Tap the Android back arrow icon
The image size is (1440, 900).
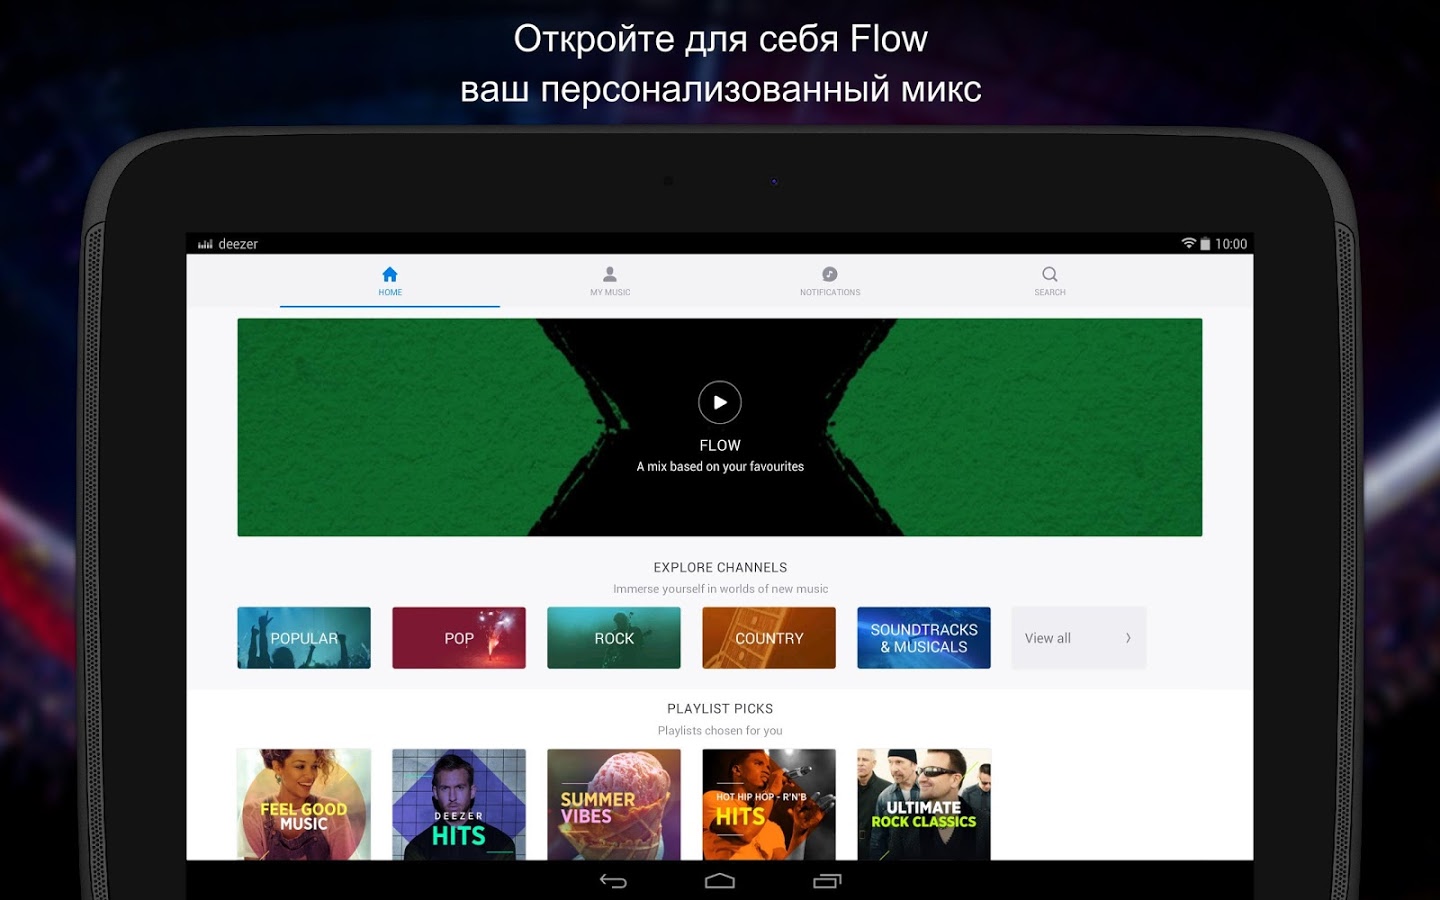click(x=613, y=881)
